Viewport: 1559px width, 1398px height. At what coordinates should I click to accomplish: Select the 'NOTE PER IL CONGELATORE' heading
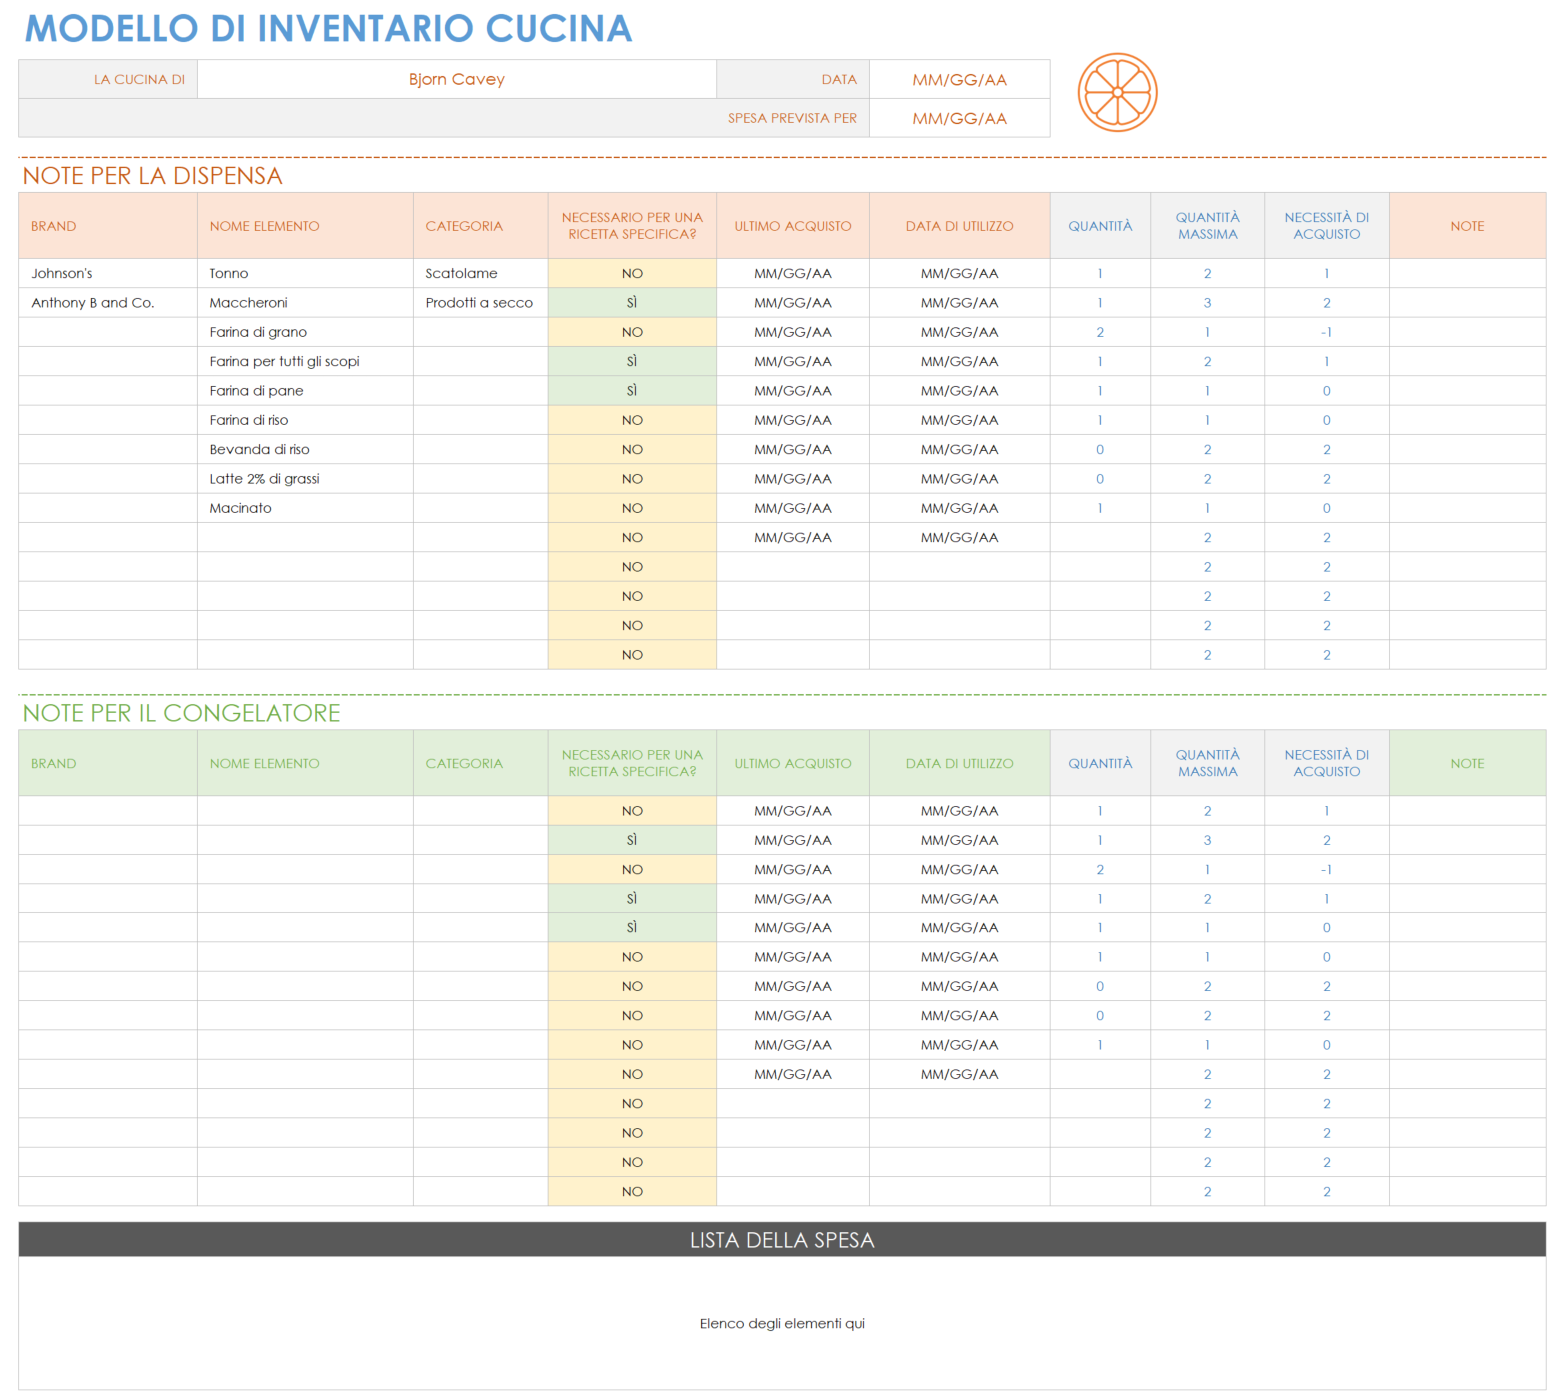pyautogui.click(x=181, y=713)
